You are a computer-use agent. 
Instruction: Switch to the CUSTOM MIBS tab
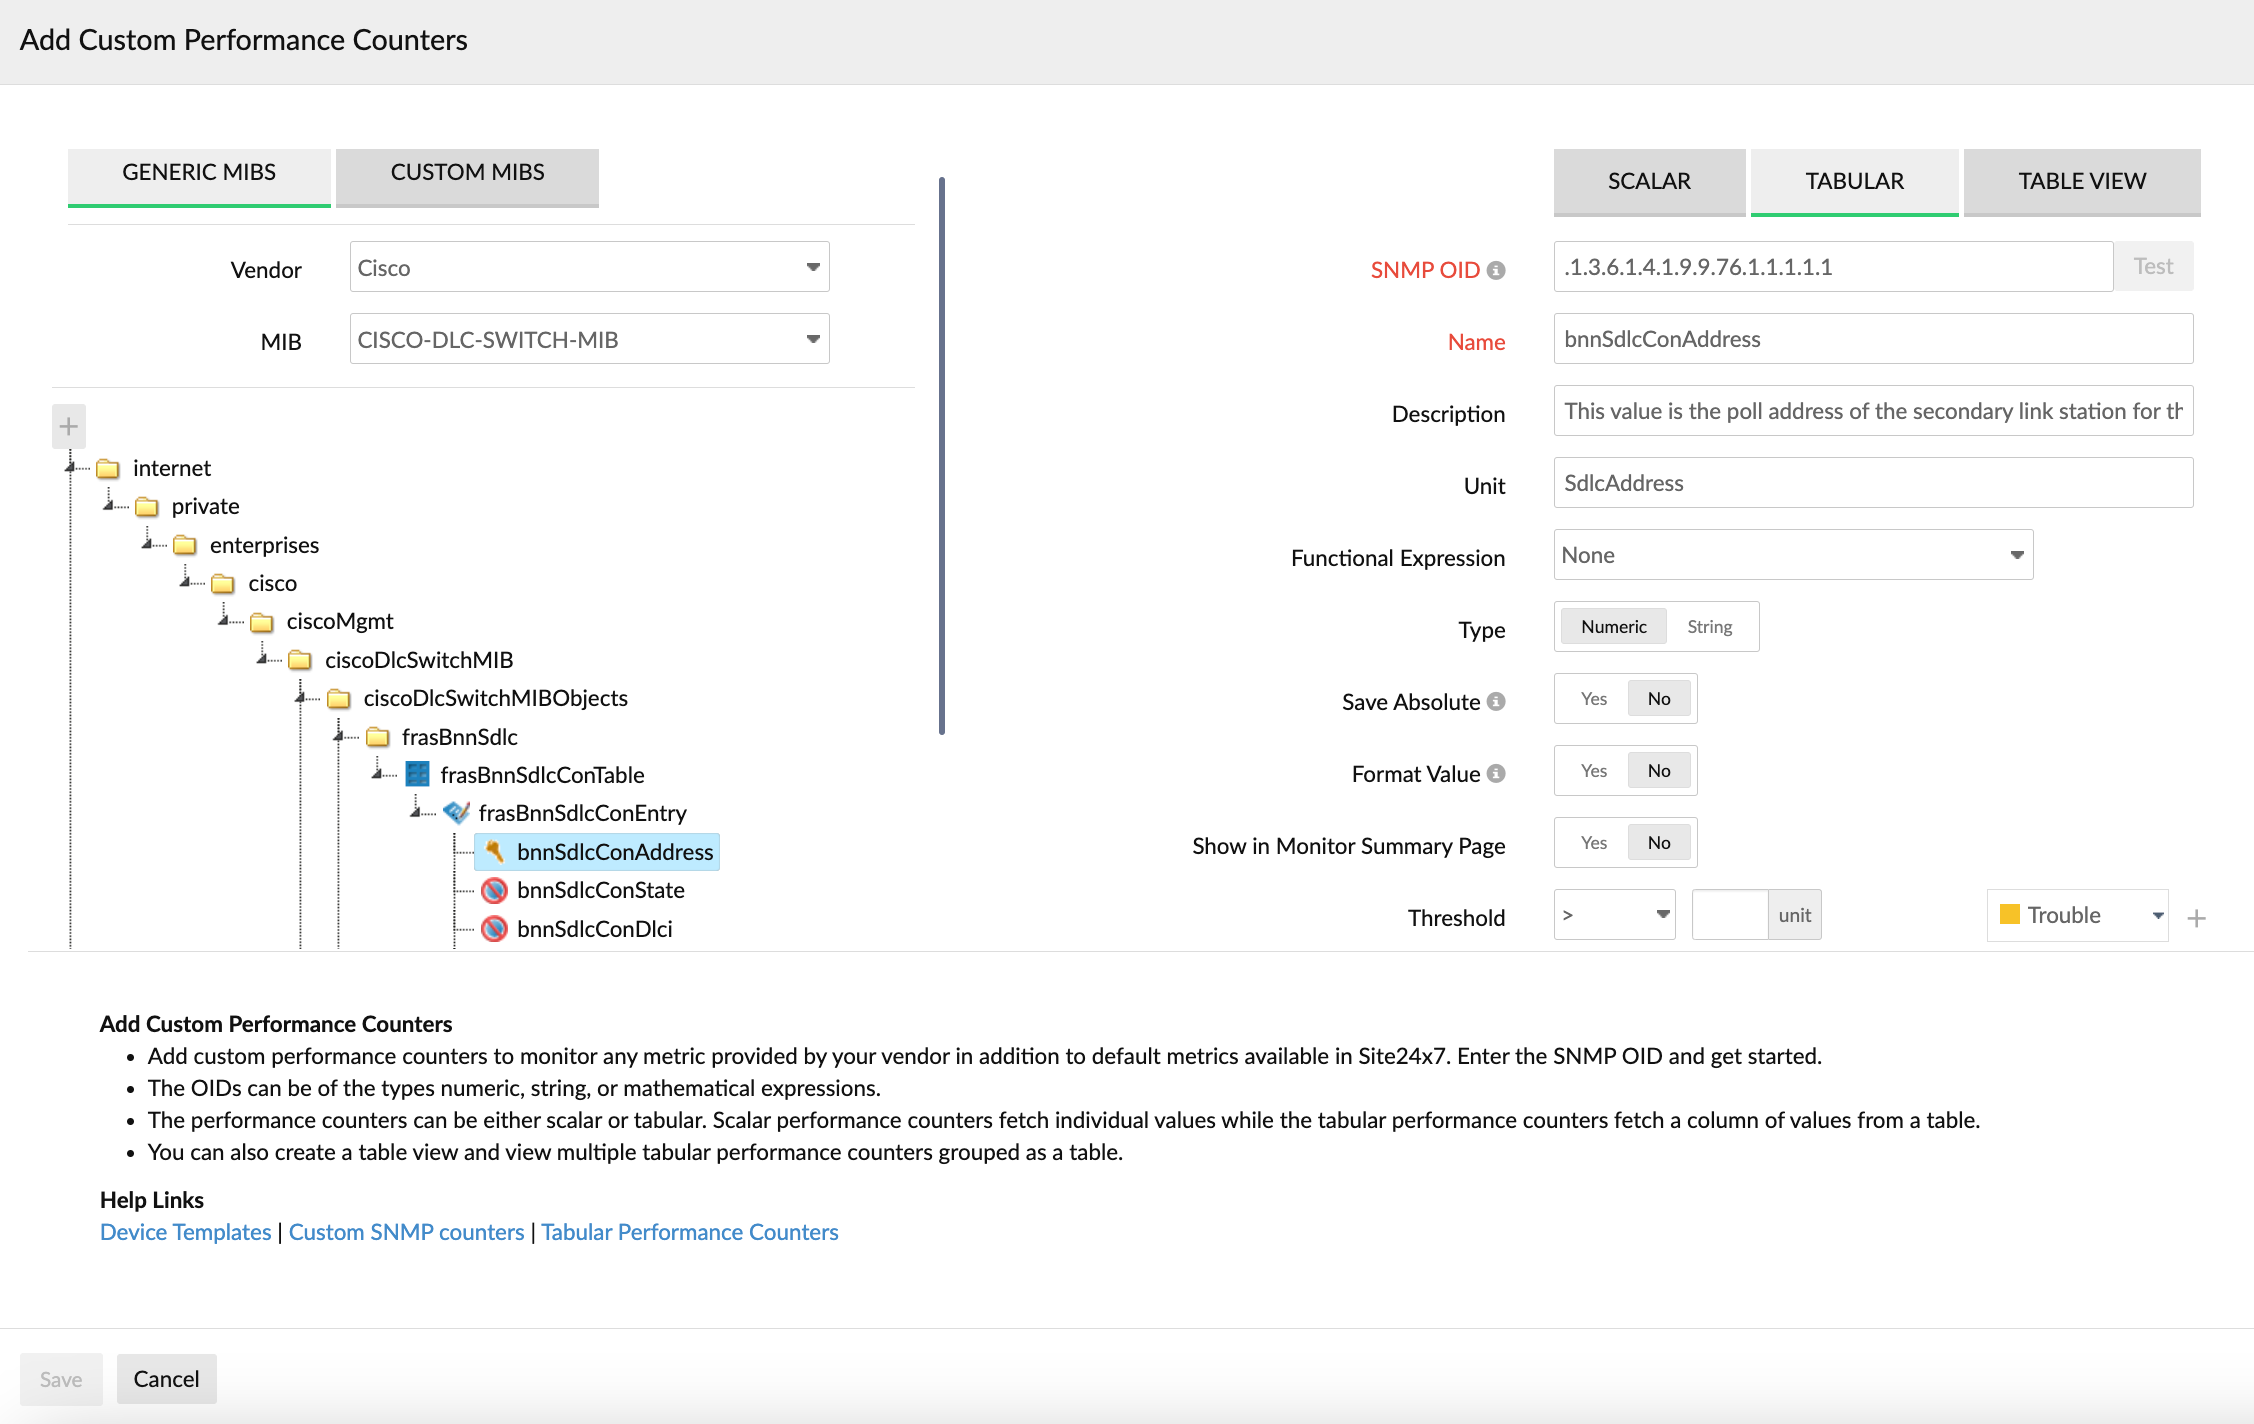tap(467, 173)
